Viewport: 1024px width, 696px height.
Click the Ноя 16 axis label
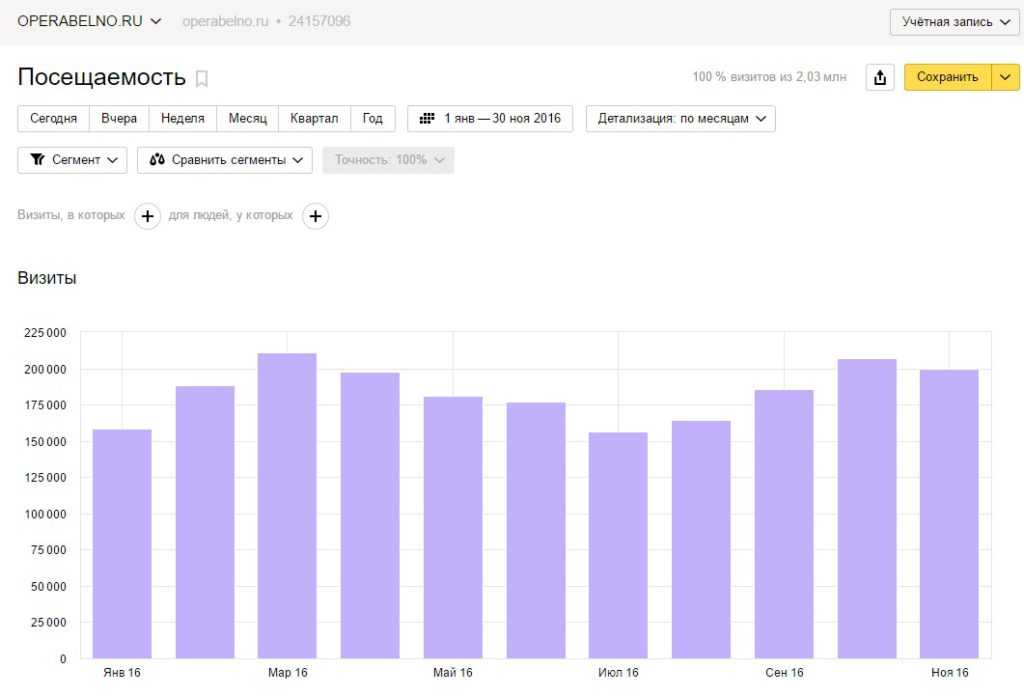(x=950, y=672)
